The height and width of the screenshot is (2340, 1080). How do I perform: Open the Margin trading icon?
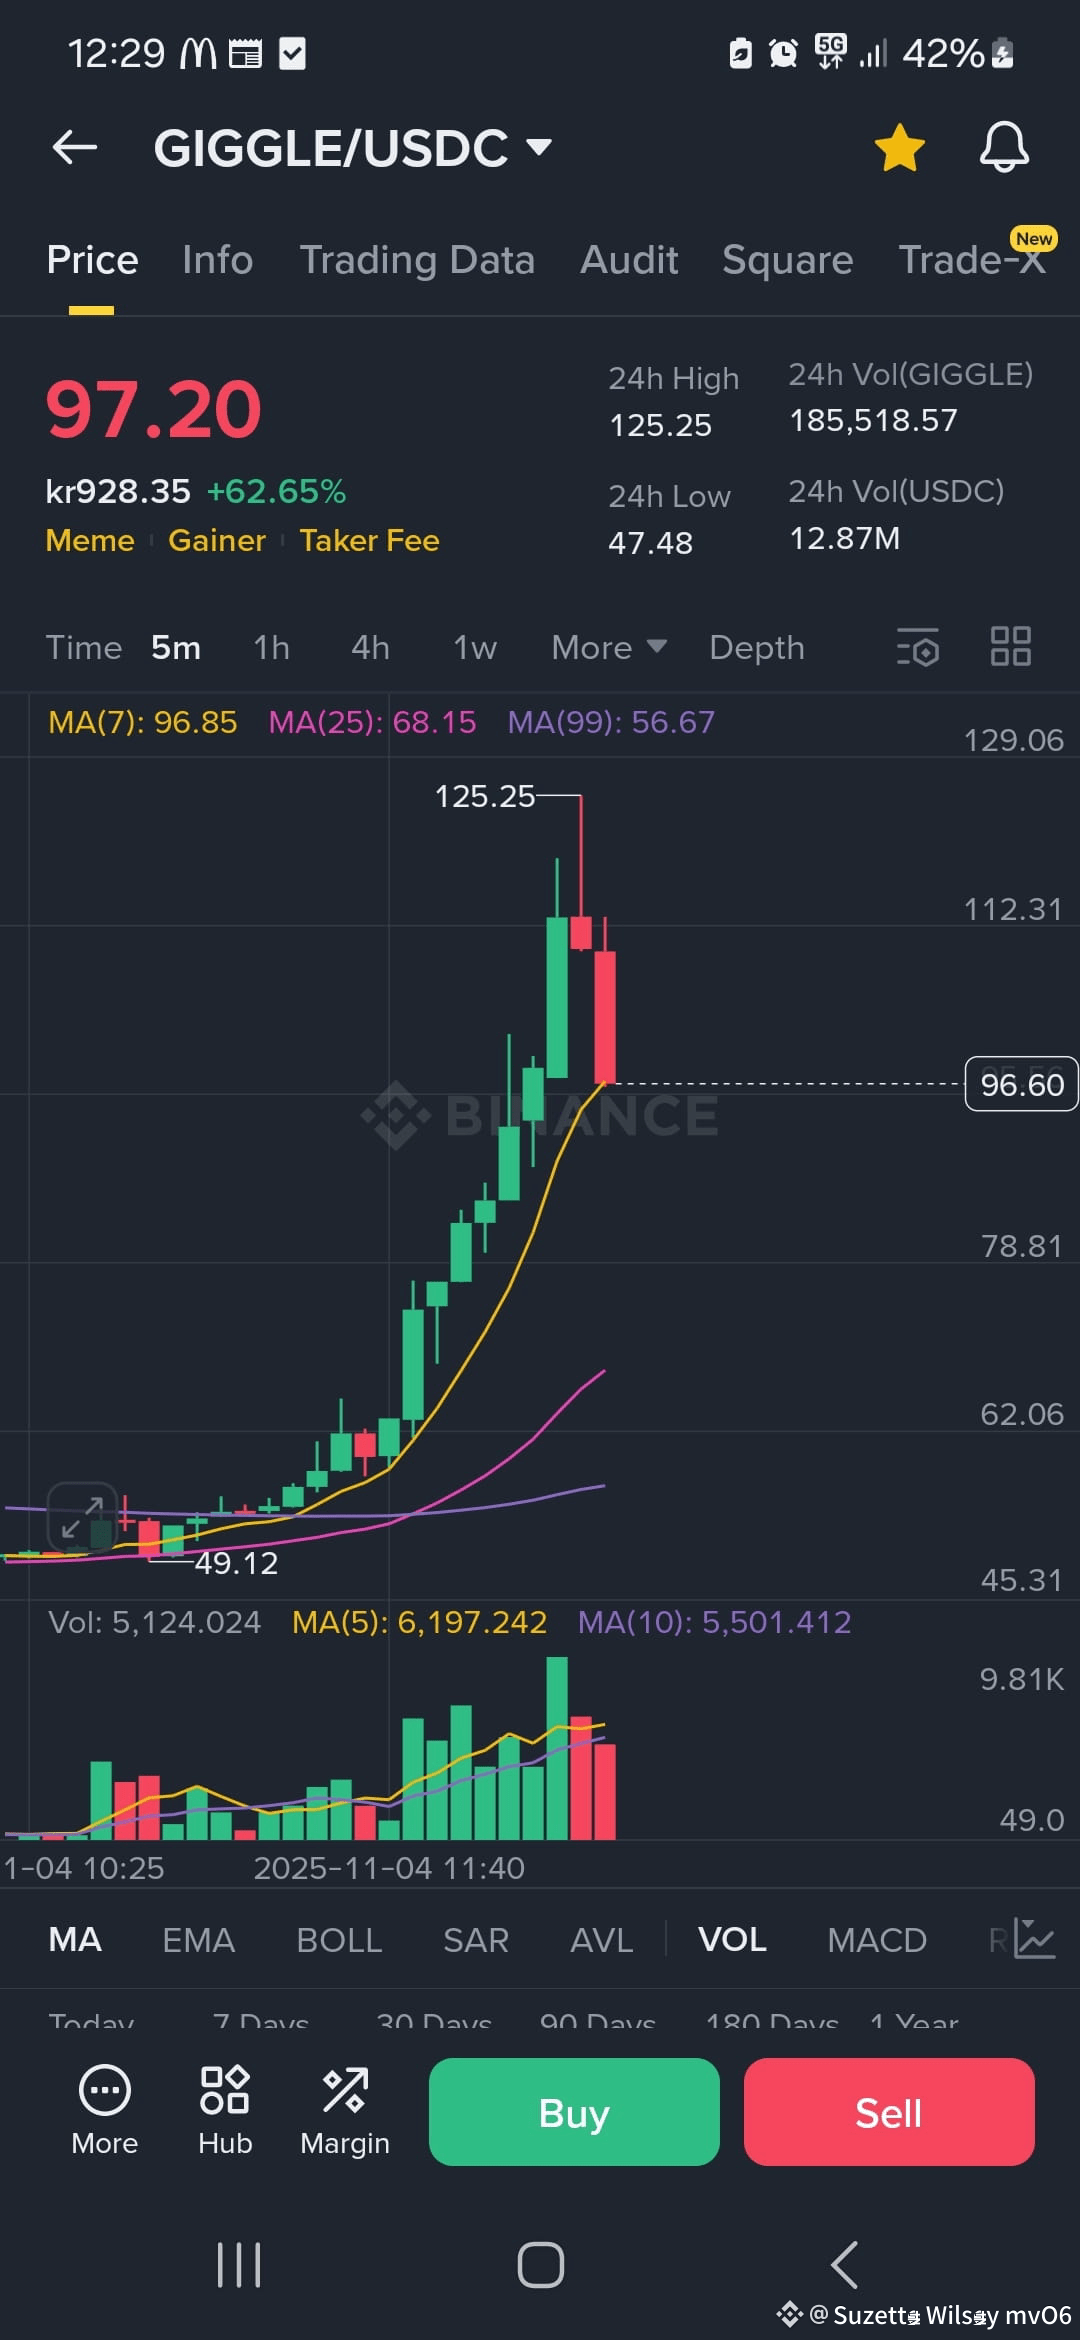tap(345, 2111)
